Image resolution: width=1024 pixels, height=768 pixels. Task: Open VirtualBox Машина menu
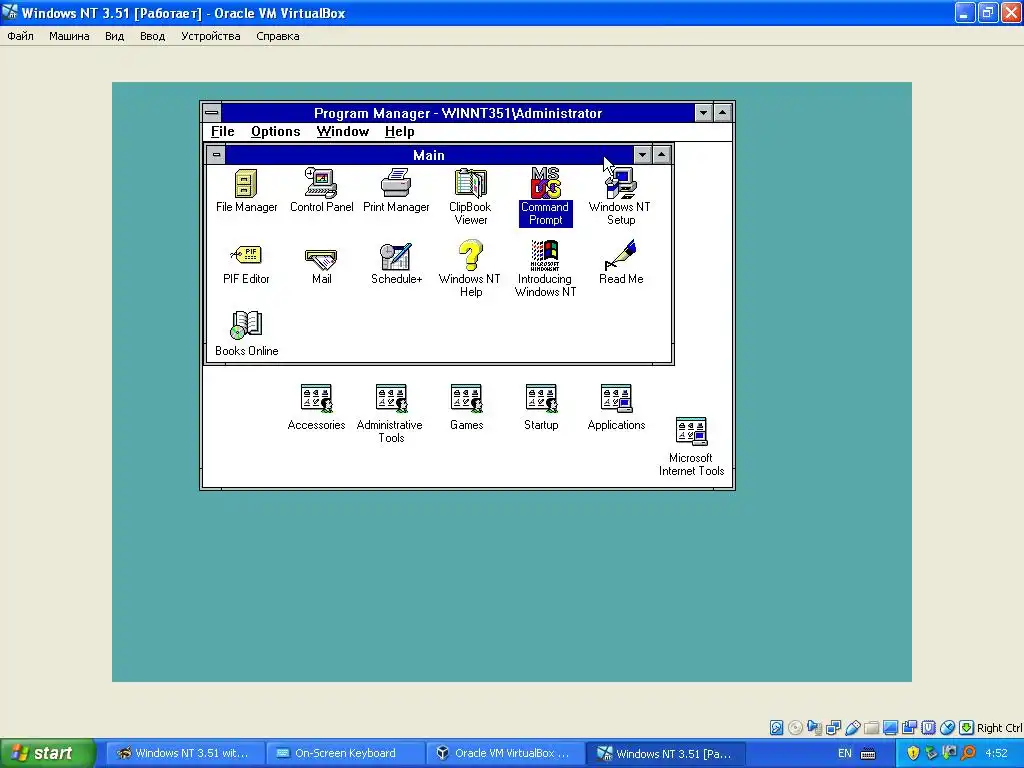tap(69, 36)
